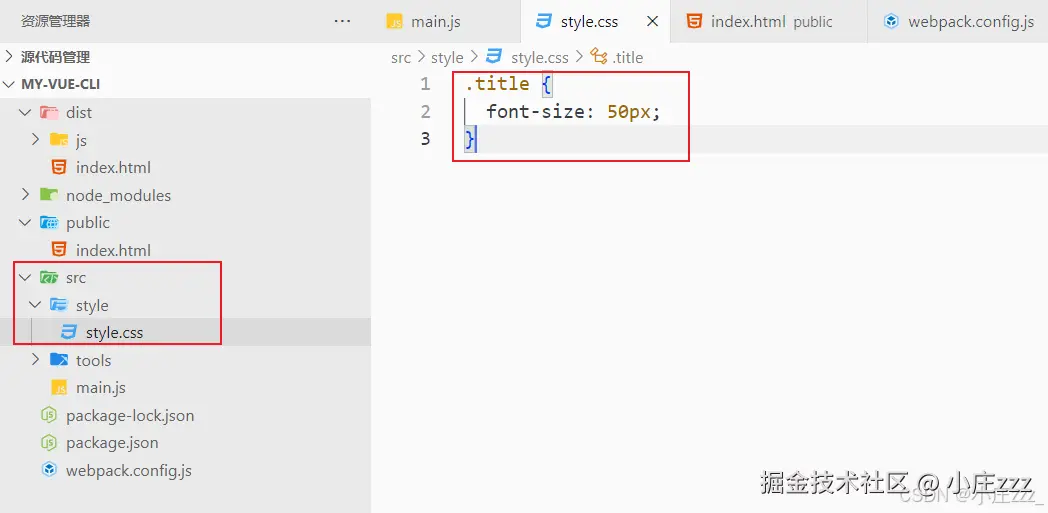Click the dist folder icon
This screenshot has width=1048, height=513.
49,112
